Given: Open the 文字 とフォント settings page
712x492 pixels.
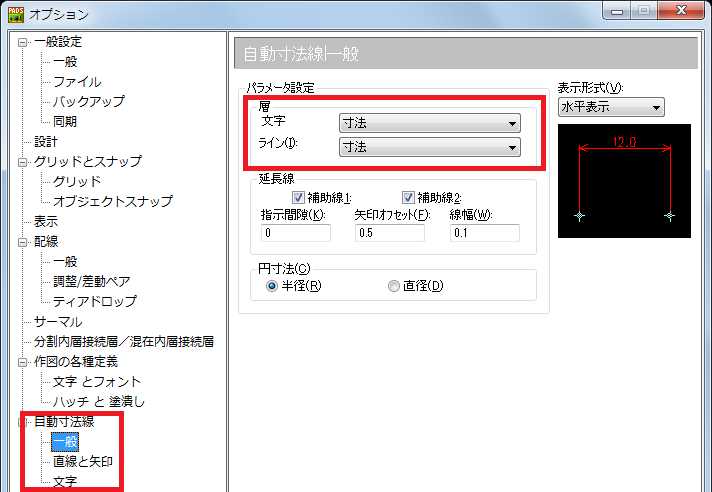Looking at the screenshot, I should coord(97,382).
